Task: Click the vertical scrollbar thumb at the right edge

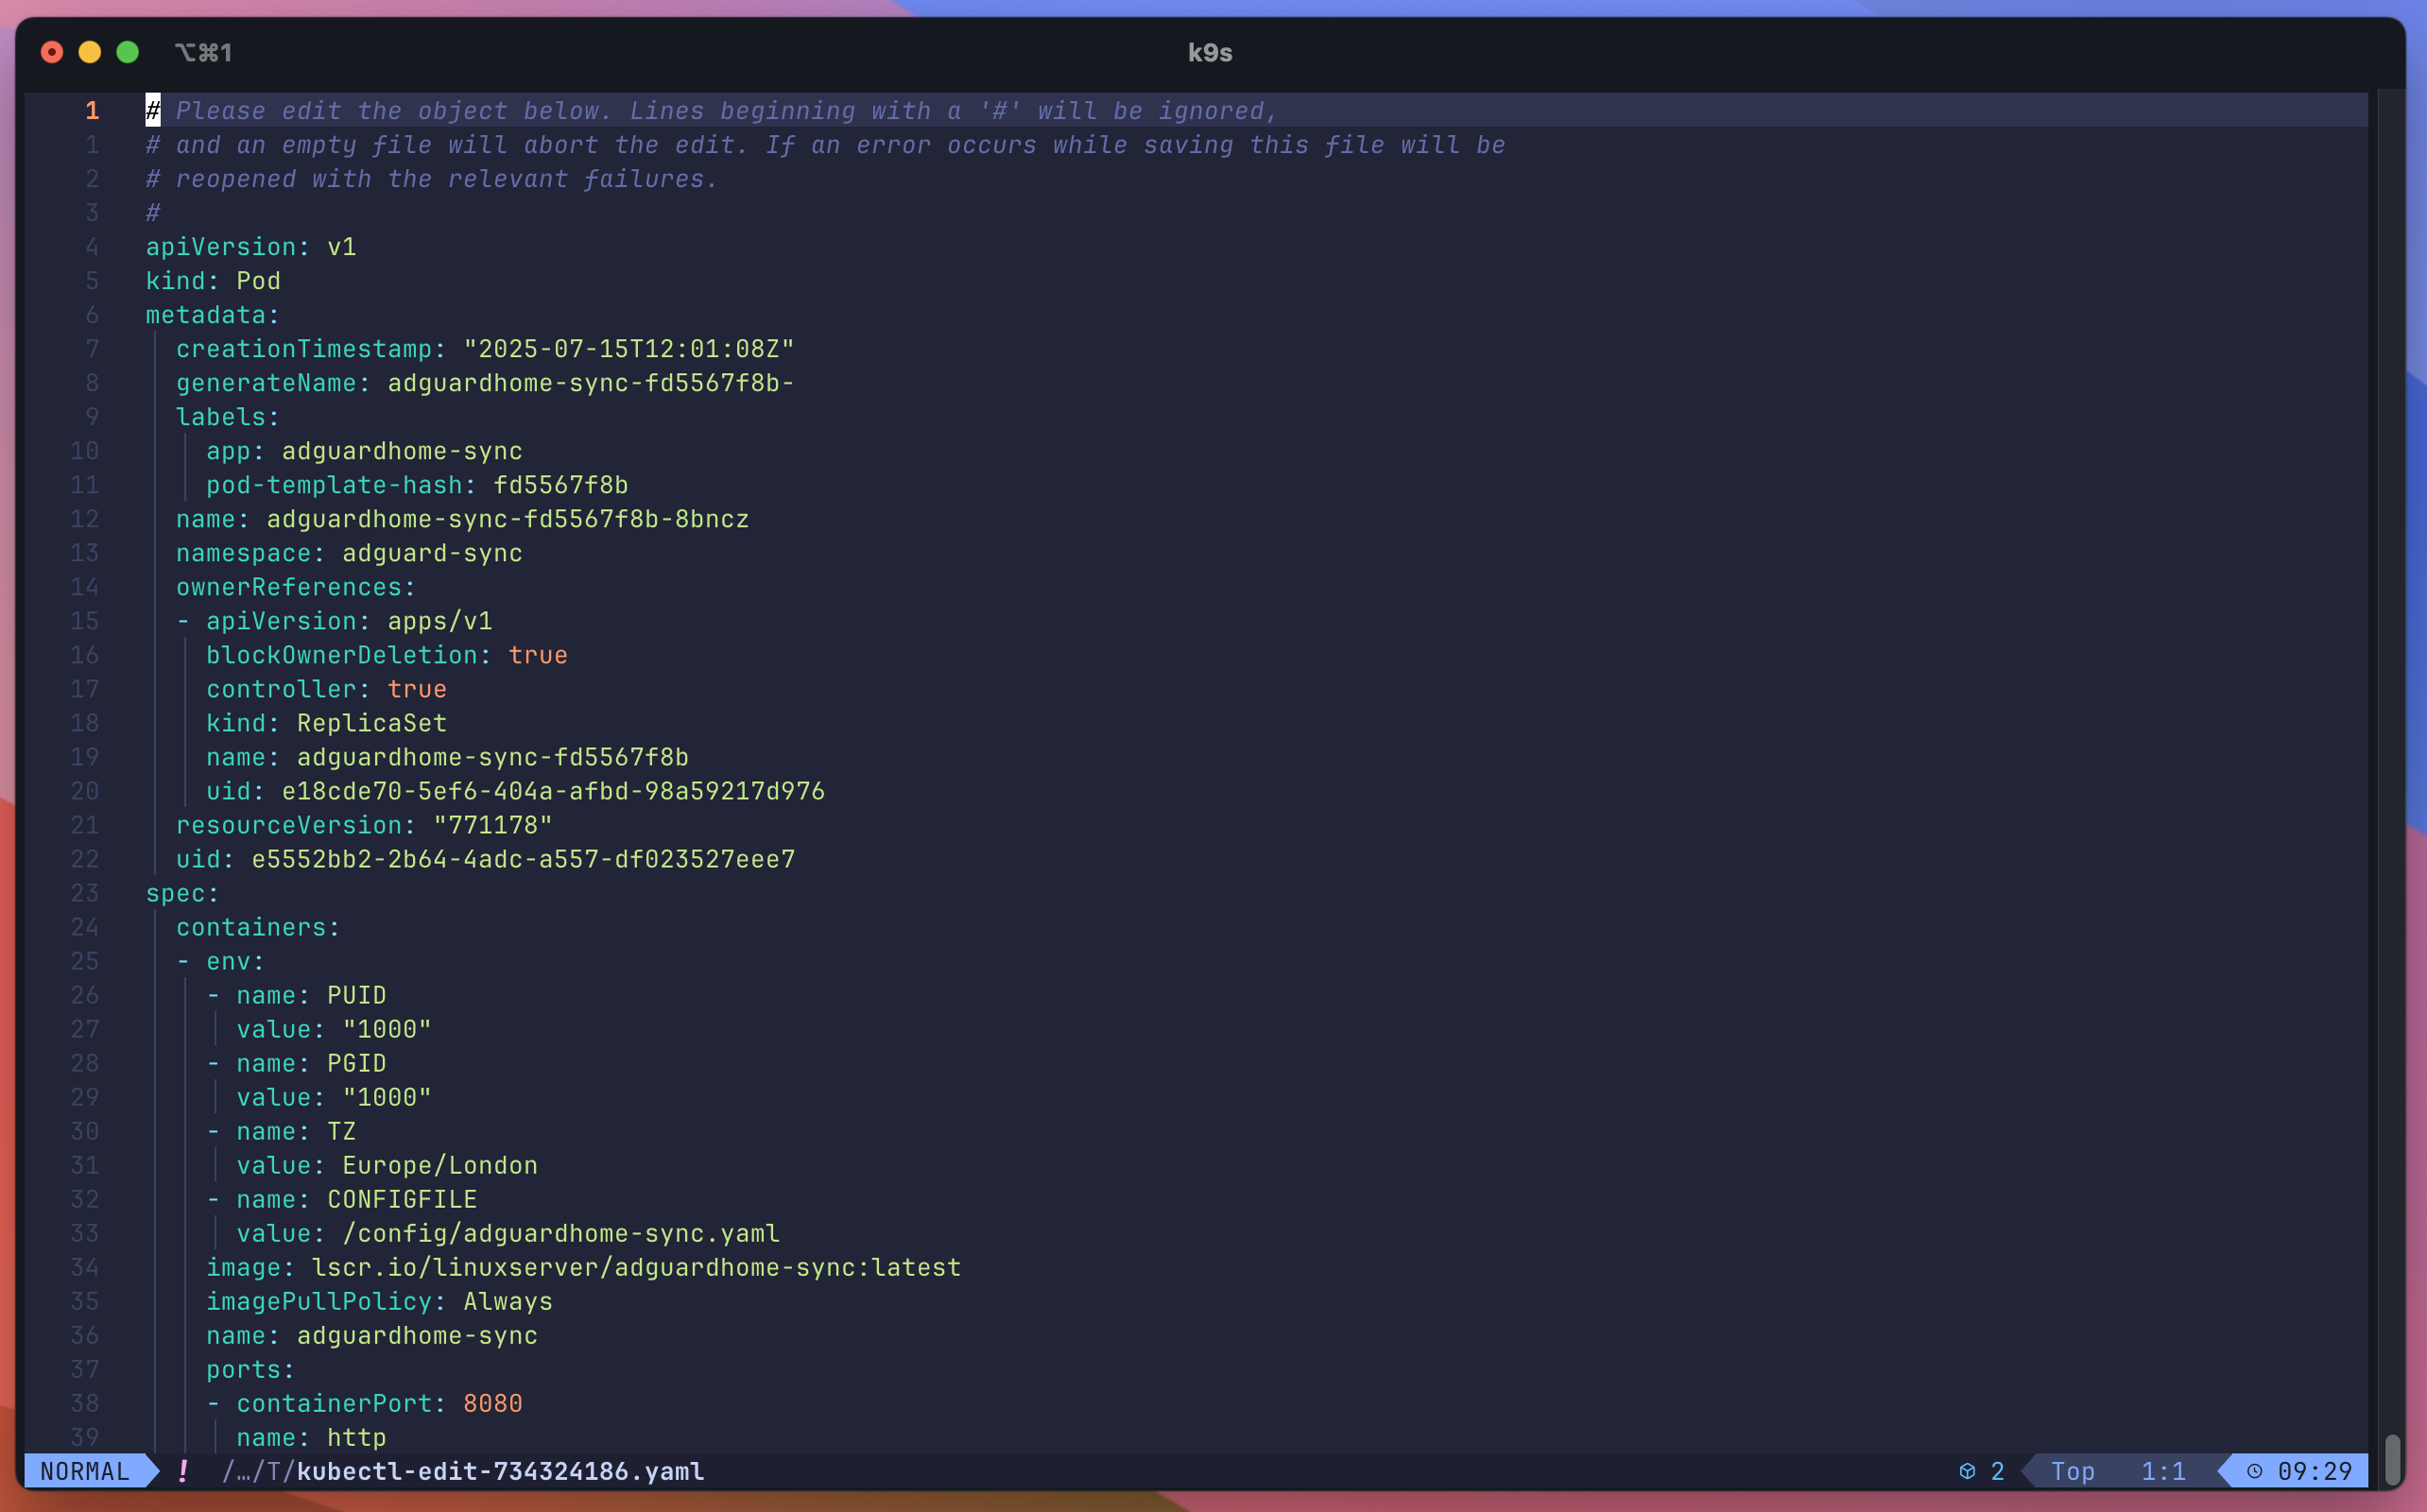Action: (x=2392, y=1461)
